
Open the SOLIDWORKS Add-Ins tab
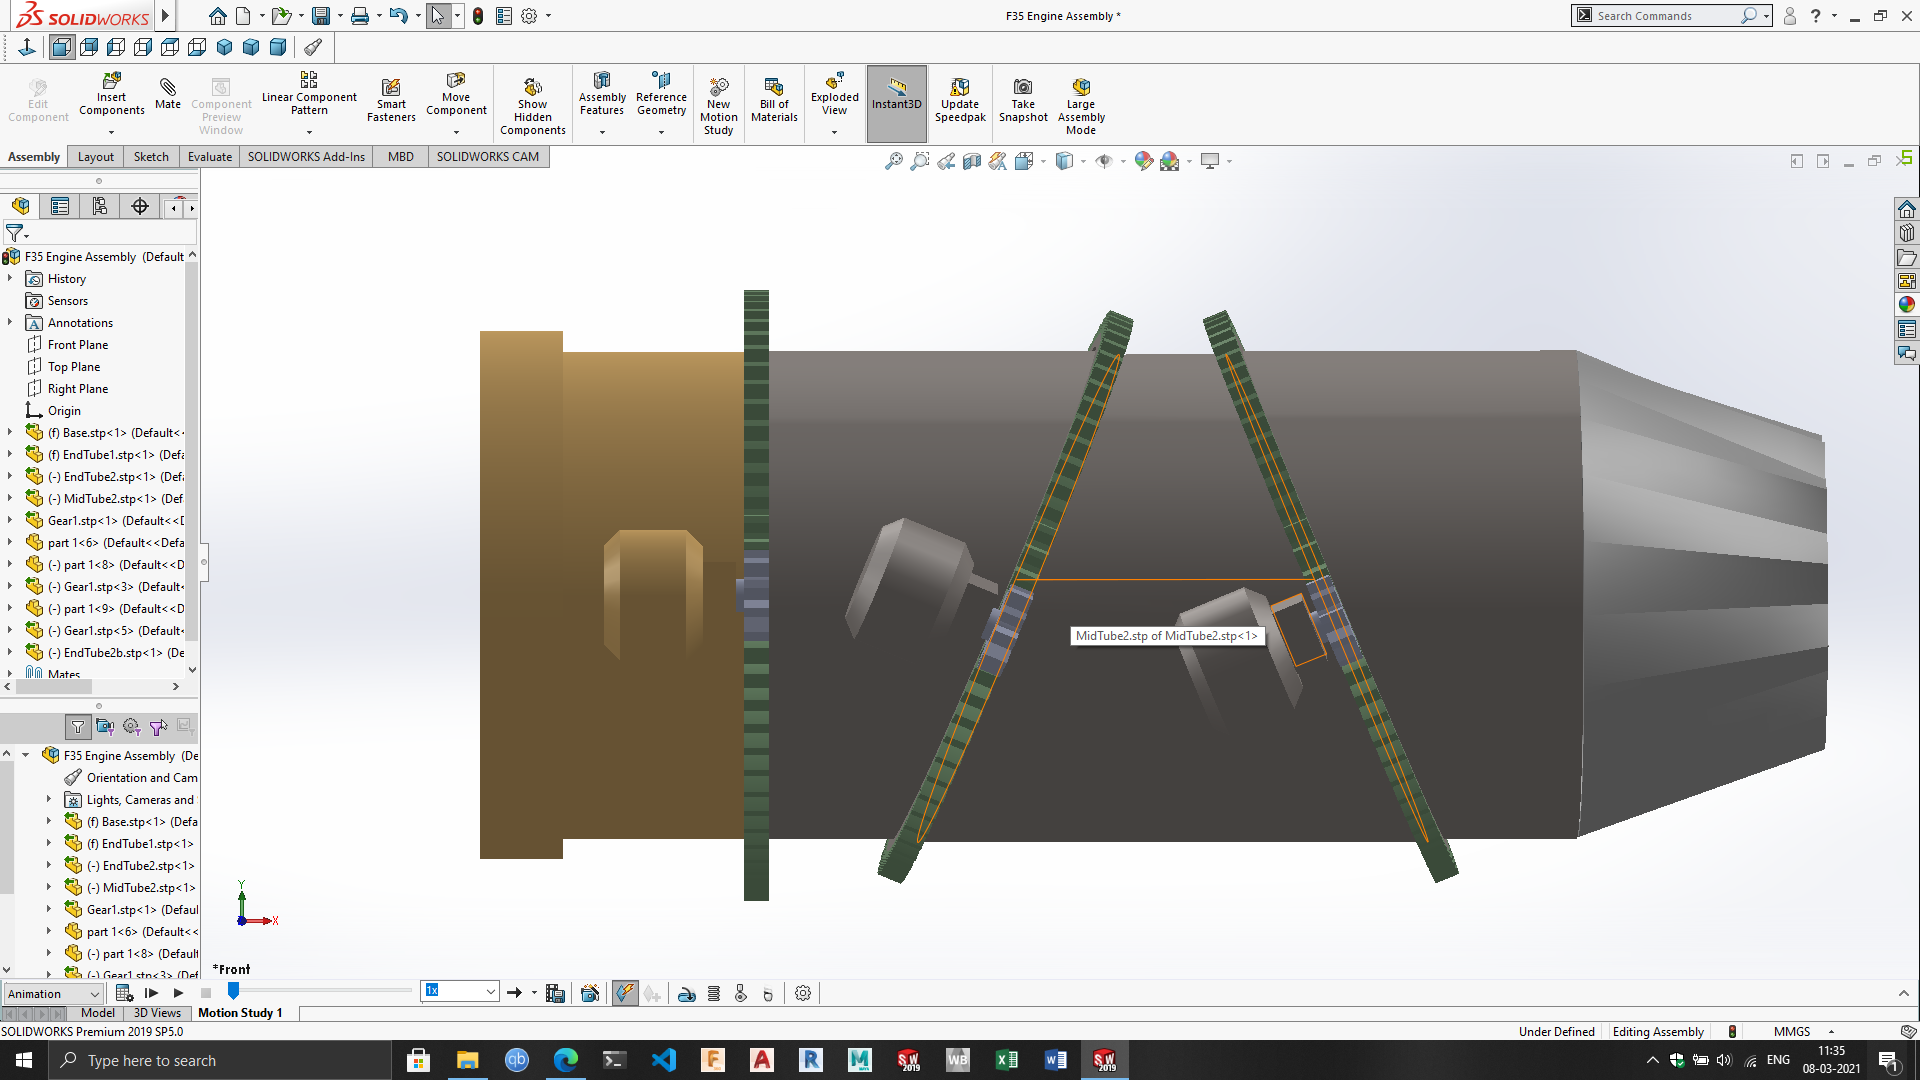pos(306,157)
